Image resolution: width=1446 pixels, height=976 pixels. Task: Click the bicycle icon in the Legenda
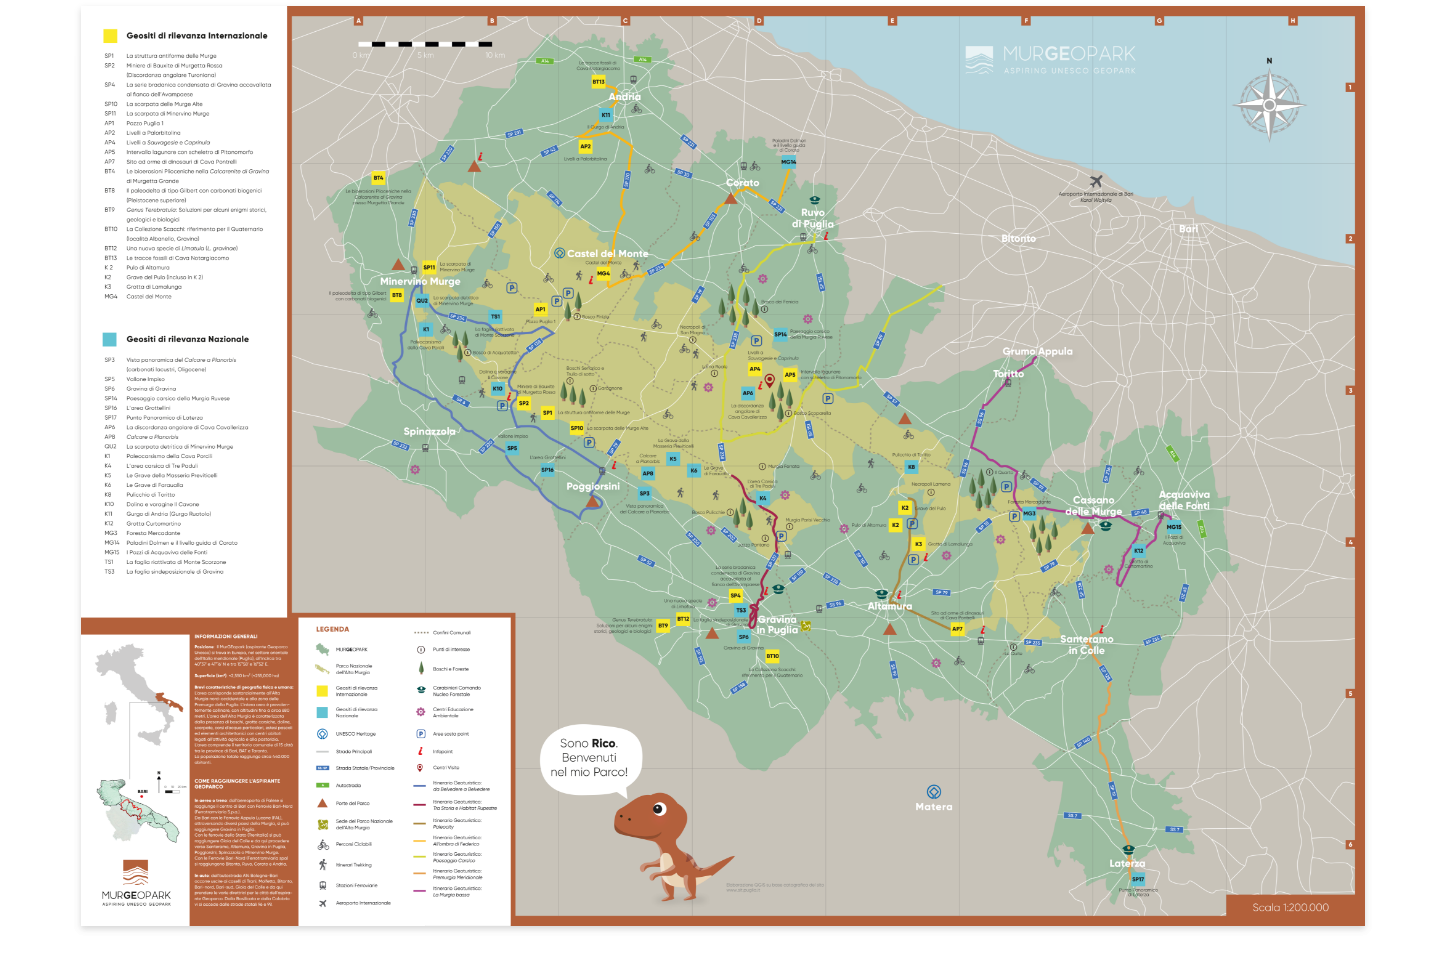tap(322, 845)
